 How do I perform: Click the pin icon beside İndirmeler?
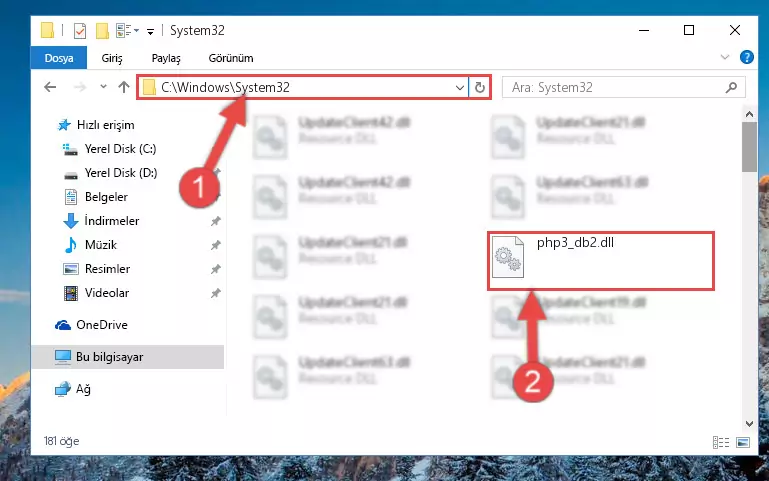click(215, 221)
